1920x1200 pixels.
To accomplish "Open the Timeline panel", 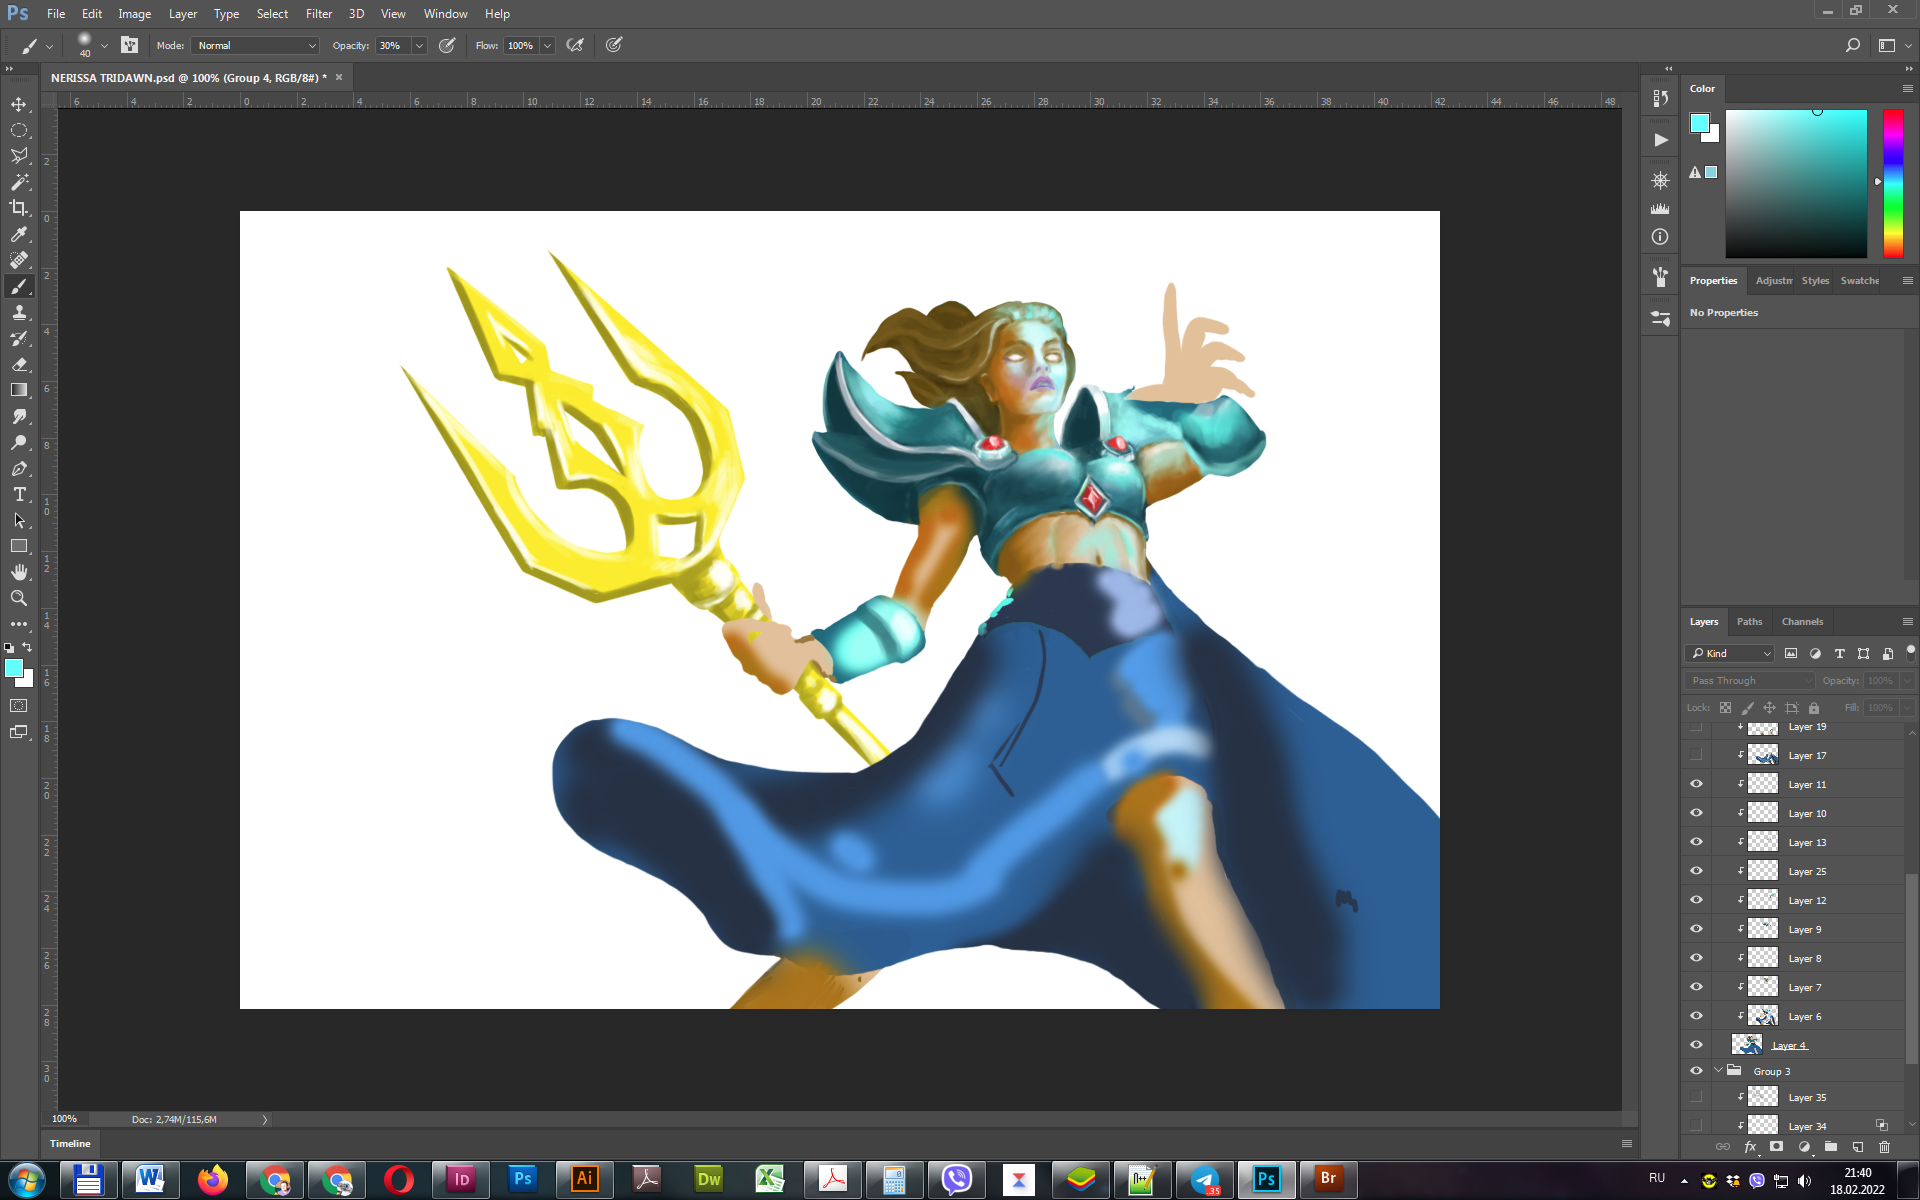I will pos(70,1143).
